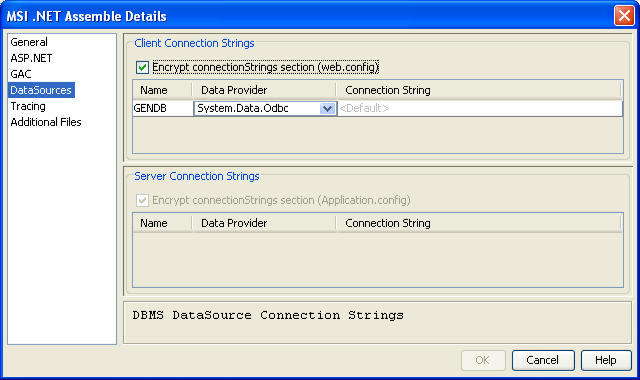640x380 pixels.
Task: Open the ASP.NET settings page
Action: (31, 58)
